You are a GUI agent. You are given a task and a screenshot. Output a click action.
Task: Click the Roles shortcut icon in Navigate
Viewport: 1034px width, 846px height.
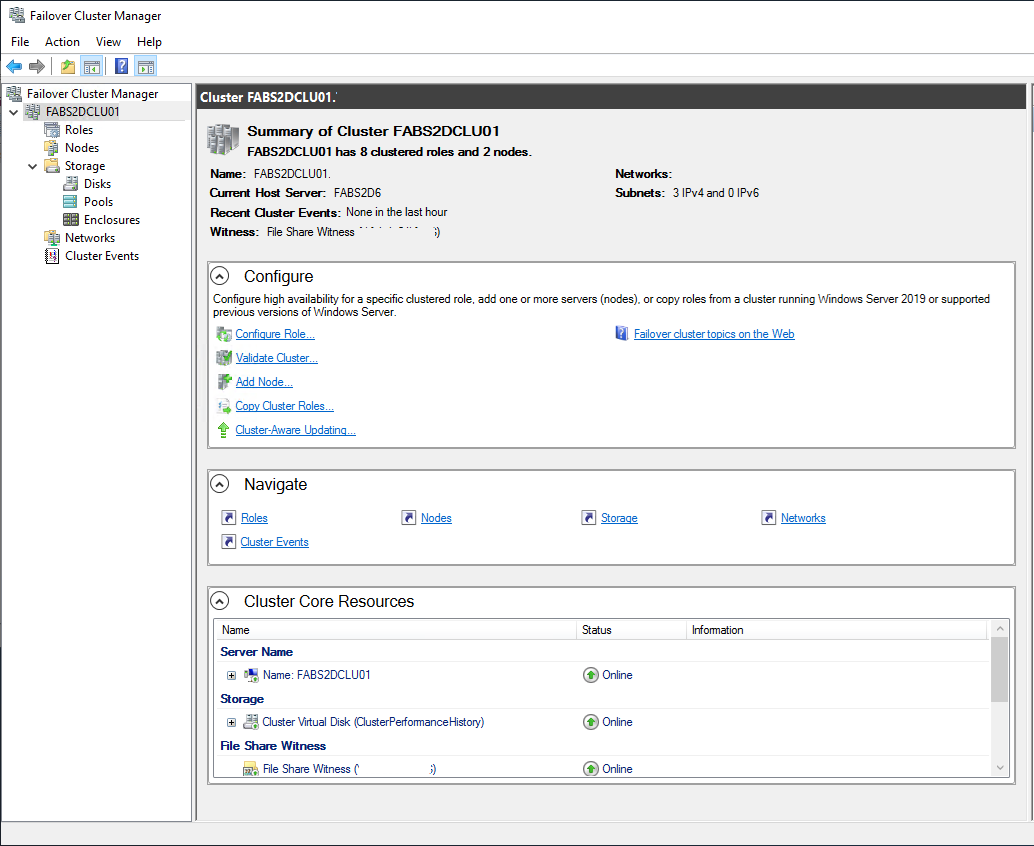click(x=229, y=518)
